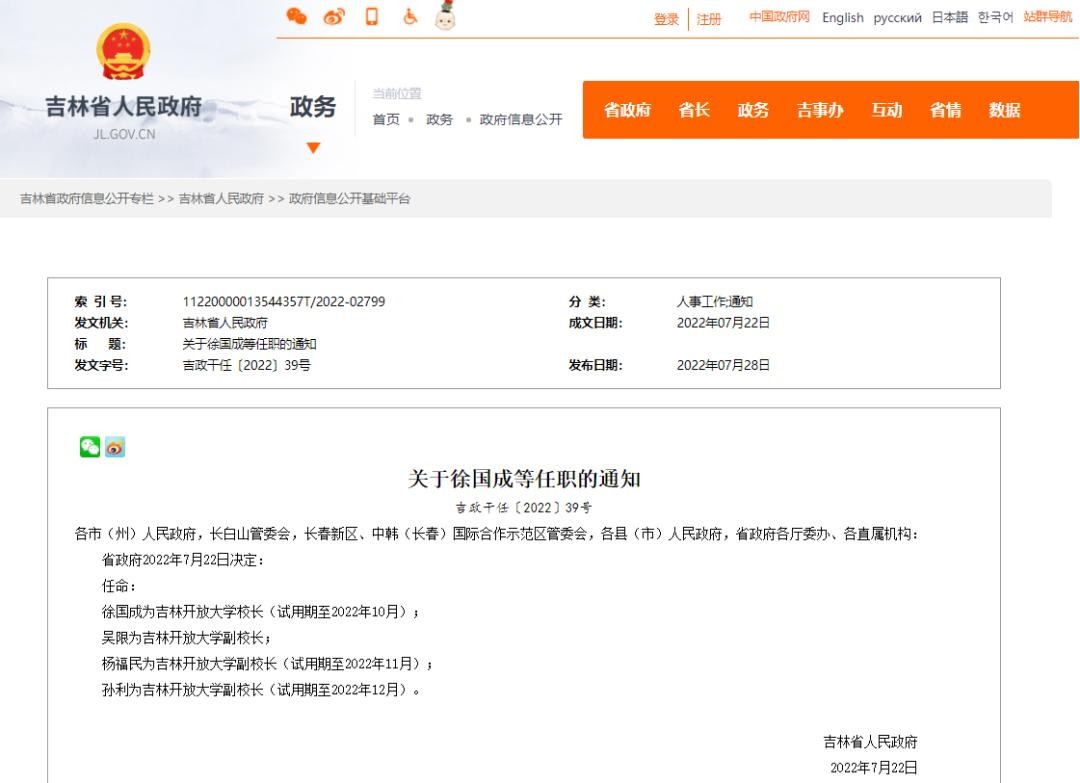
Task: Open the wheelchair accessibility icon
Action: (408, 16)
